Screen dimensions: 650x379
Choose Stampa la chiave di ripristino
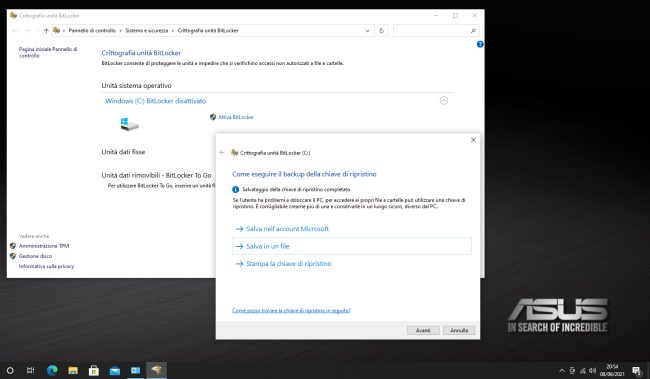point(289,263)
